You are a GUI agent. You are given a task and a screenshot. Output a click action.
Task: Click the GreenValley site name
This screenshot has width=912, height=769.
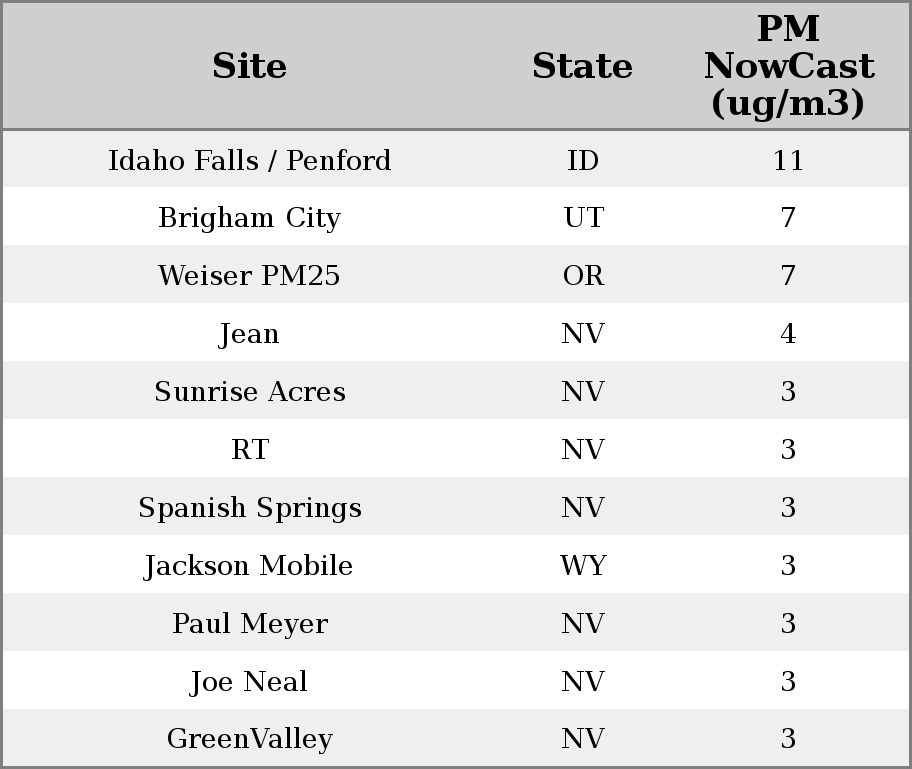coord(249,739)
